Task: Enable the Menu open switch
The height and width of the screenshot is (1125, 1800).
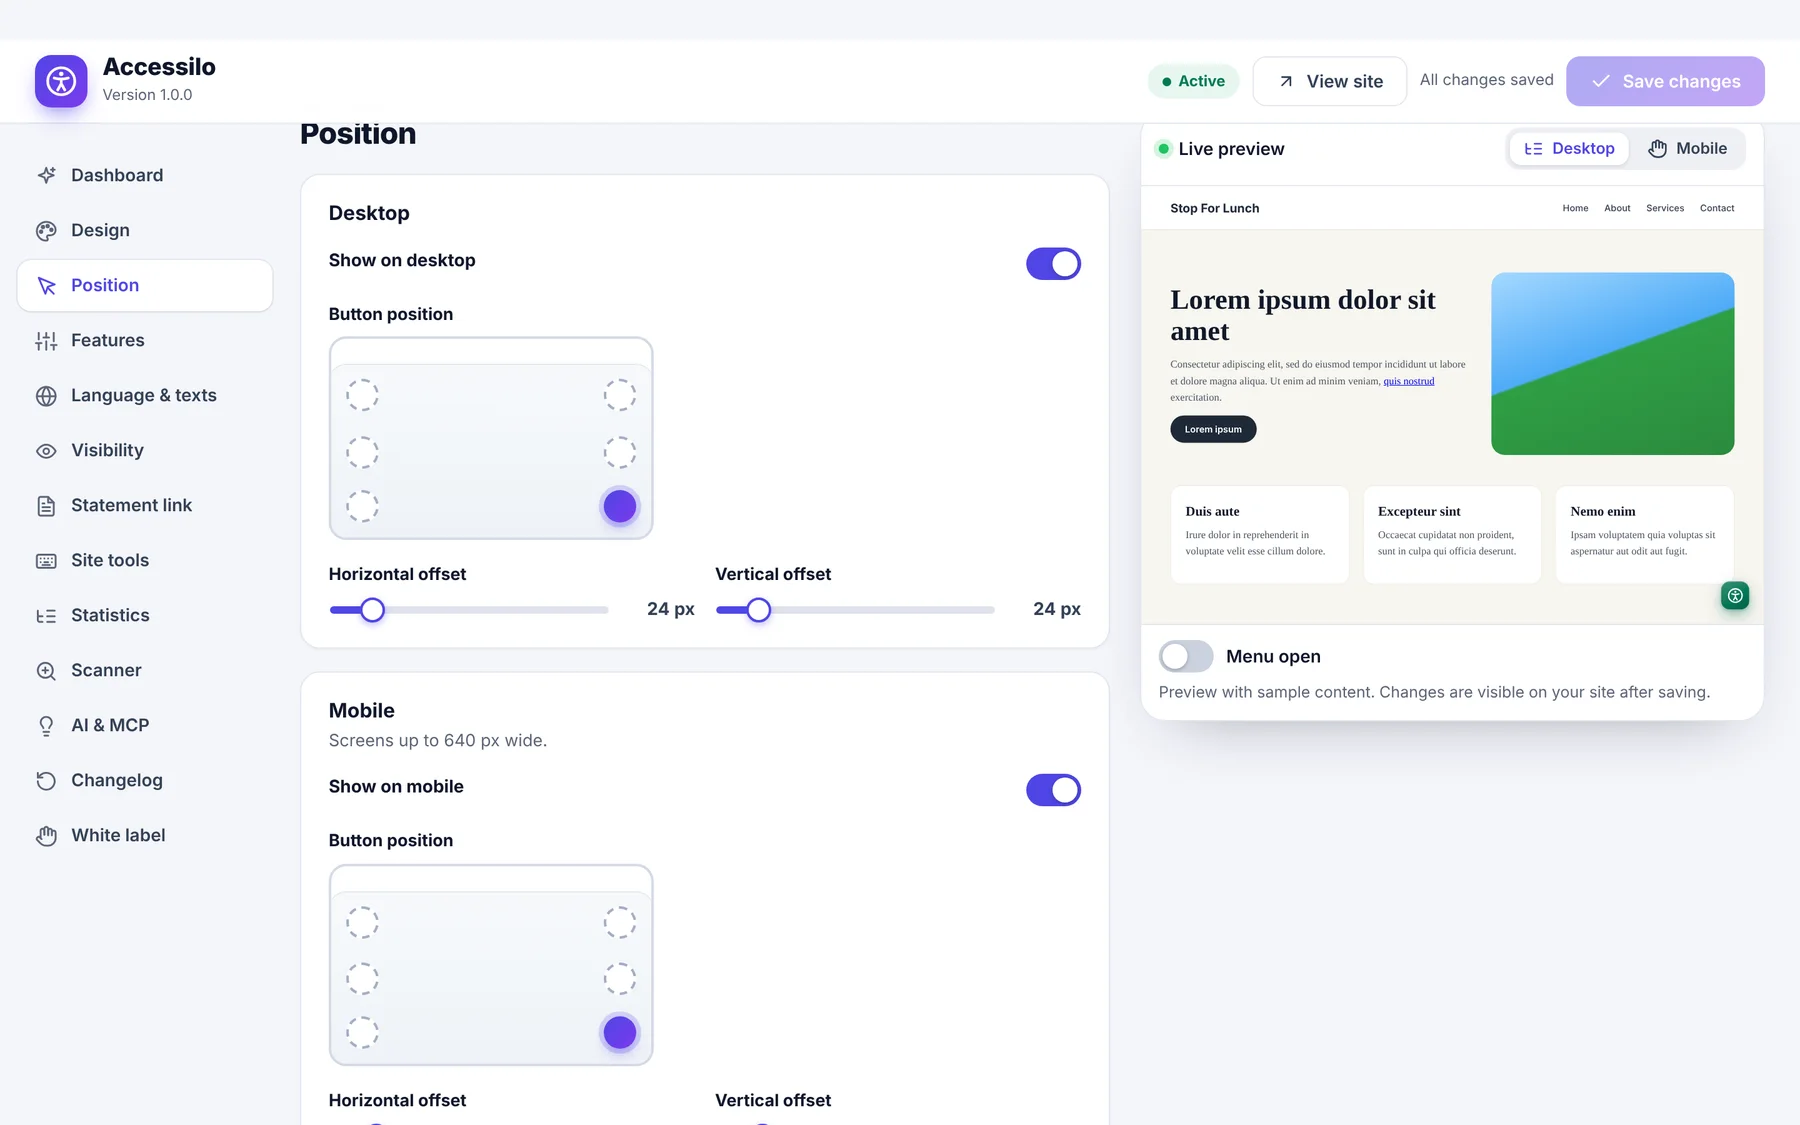Action: [x=1186, y=656]
